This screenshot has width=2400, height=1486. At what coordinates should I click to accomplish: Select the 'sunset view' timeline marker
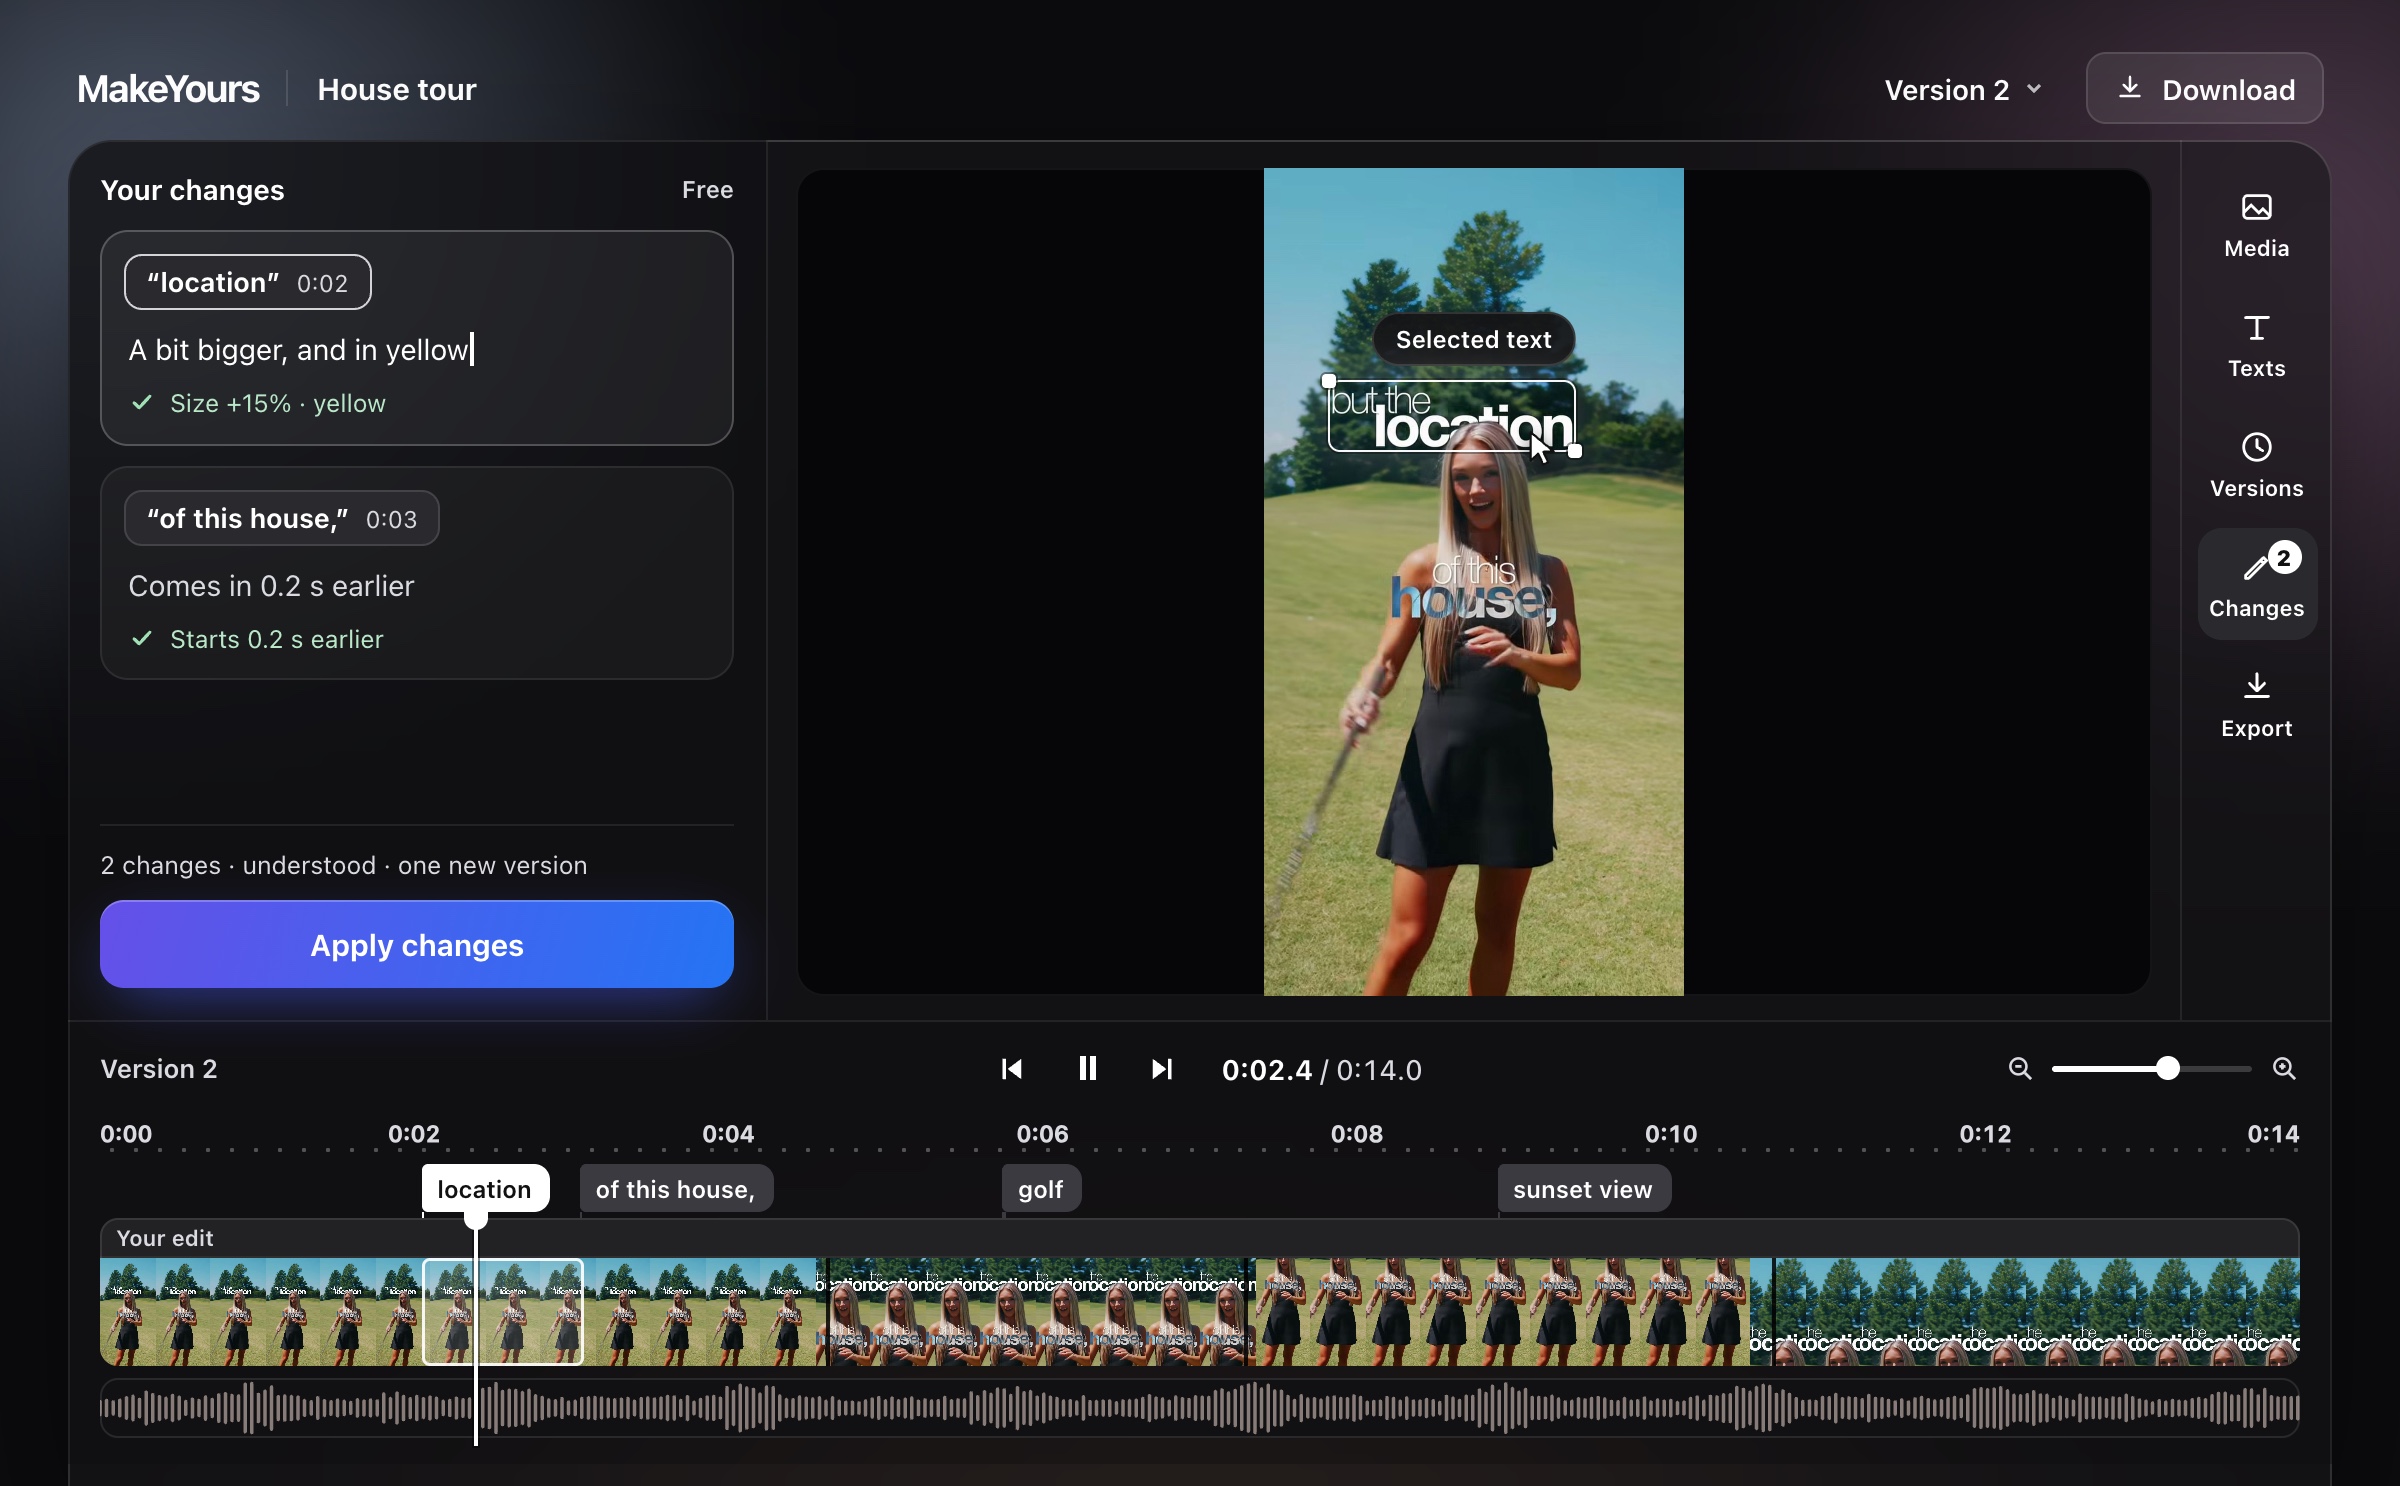point(1583,1189)
